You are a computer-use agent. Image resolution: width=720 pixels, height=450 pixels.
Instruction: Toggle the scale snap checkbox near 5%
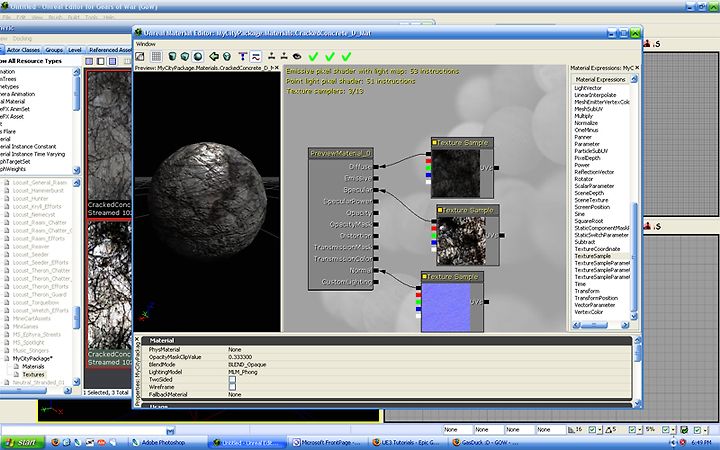(x=665, y=430)
